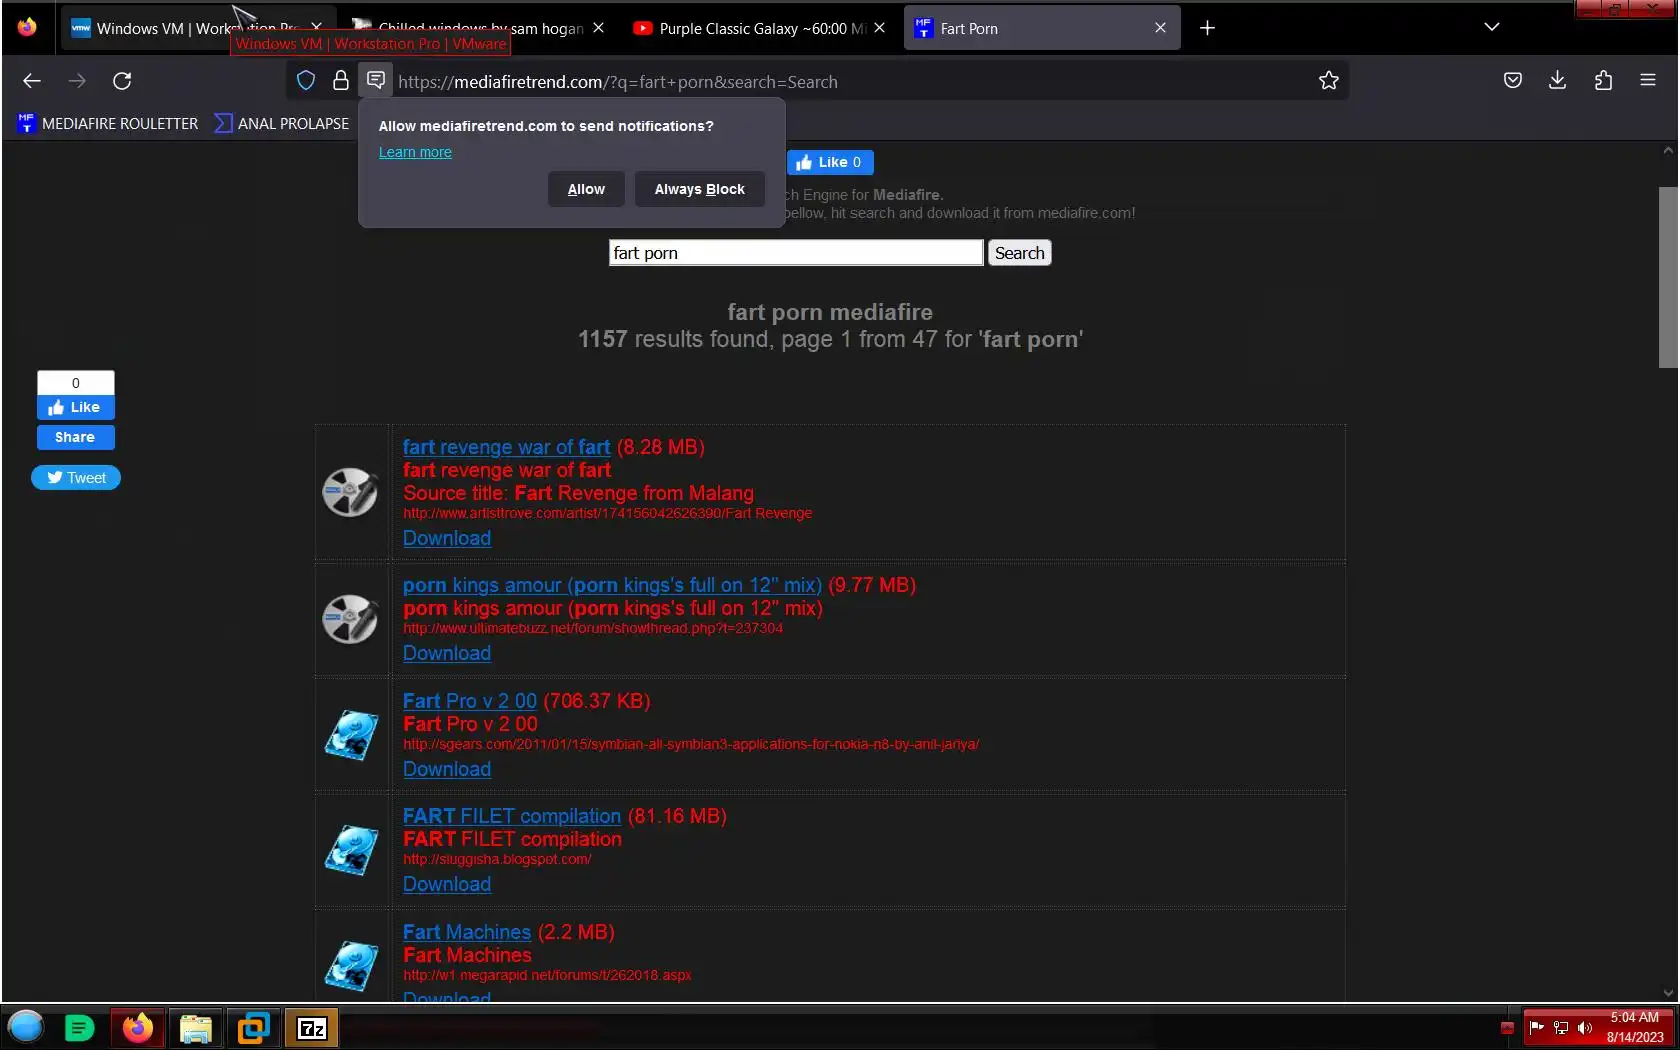1680x1050 pixels.
Task: Click disc icon beside fart revenge result
Action: click(350, 492)
